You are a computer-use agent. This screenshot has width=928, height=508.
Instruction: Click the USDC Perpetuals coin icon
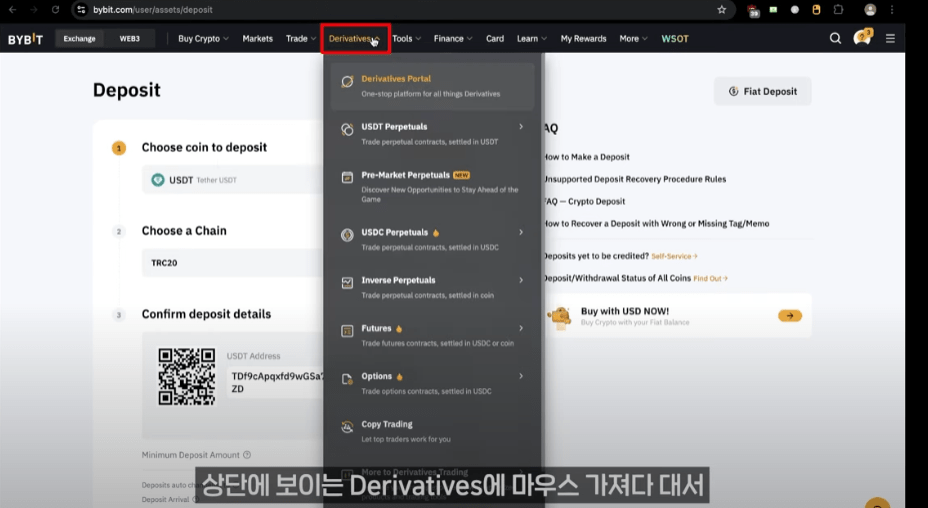click(x=347, y=235)
